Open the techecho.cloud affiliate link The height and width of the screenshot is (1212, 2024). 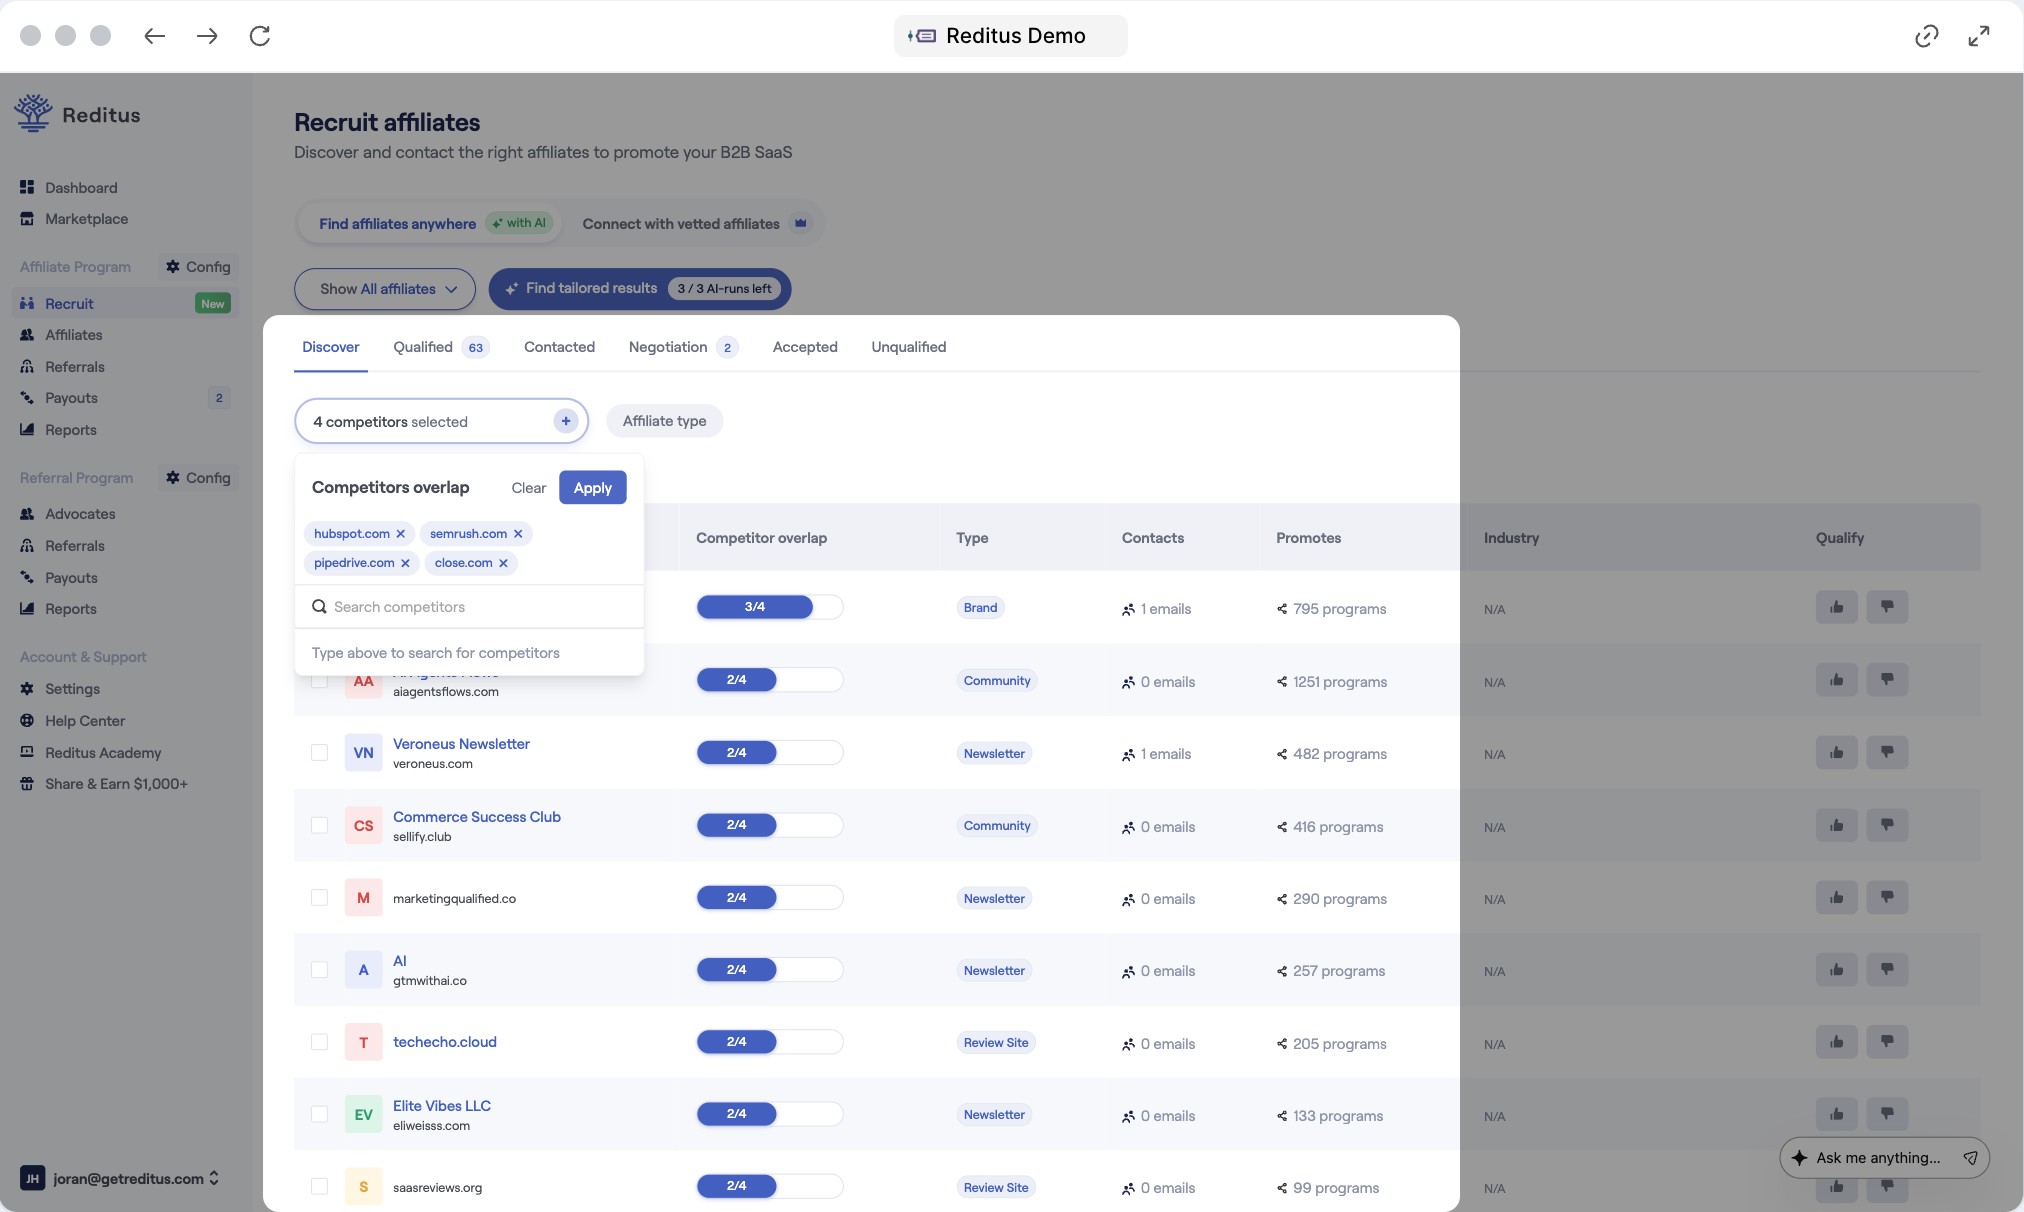[445, 1042]
